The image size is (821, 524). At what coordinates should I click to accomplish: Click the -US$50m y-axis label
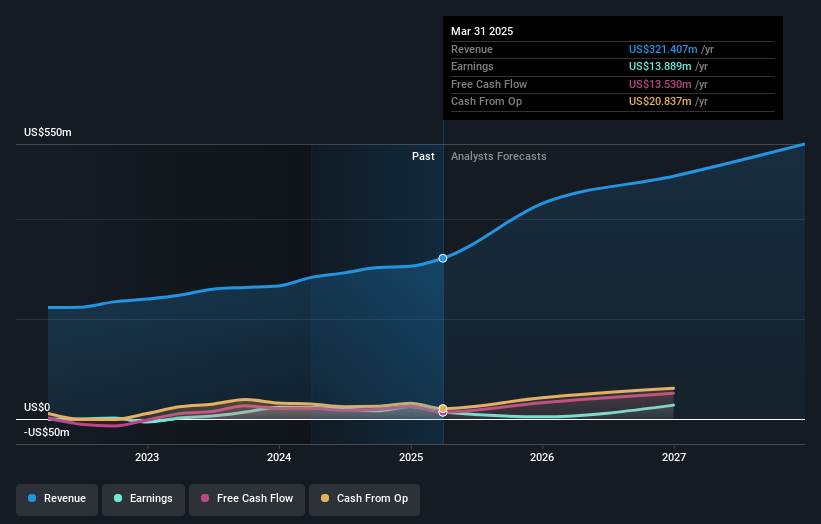click(47, 432)
